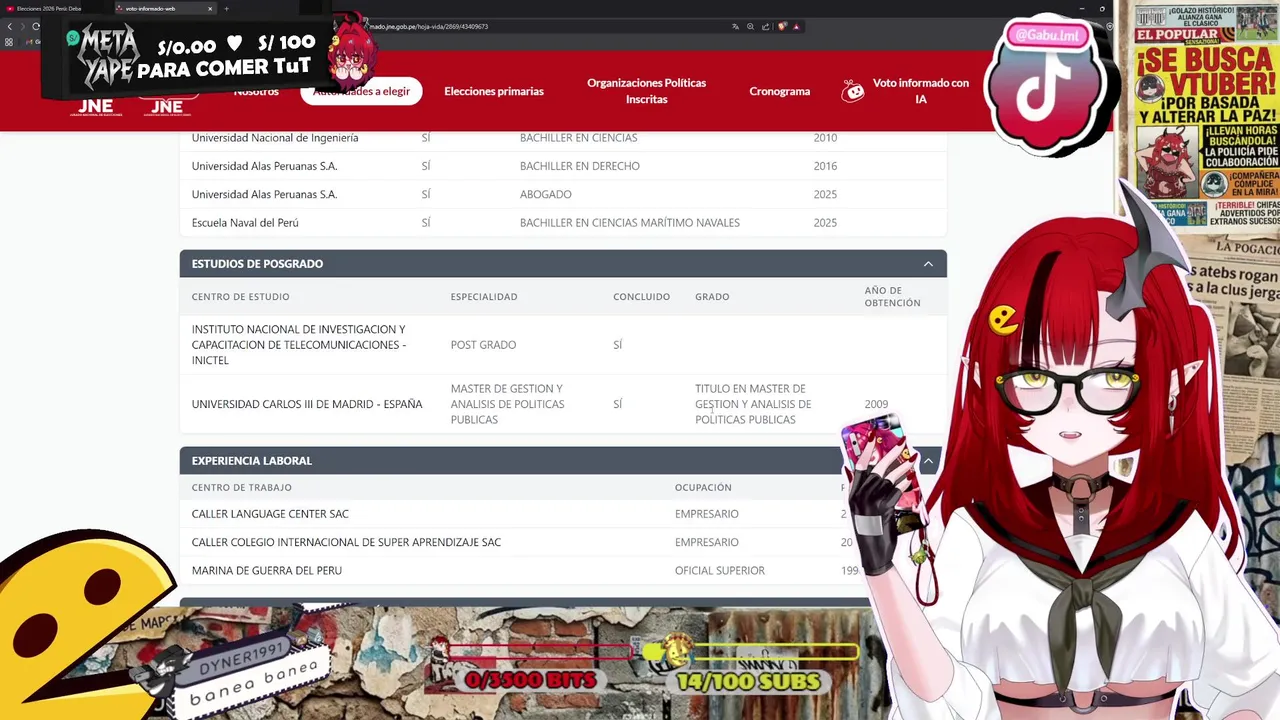Select the POST GRADO specialty cell
1280x720 pixels.
pos(483,345)
